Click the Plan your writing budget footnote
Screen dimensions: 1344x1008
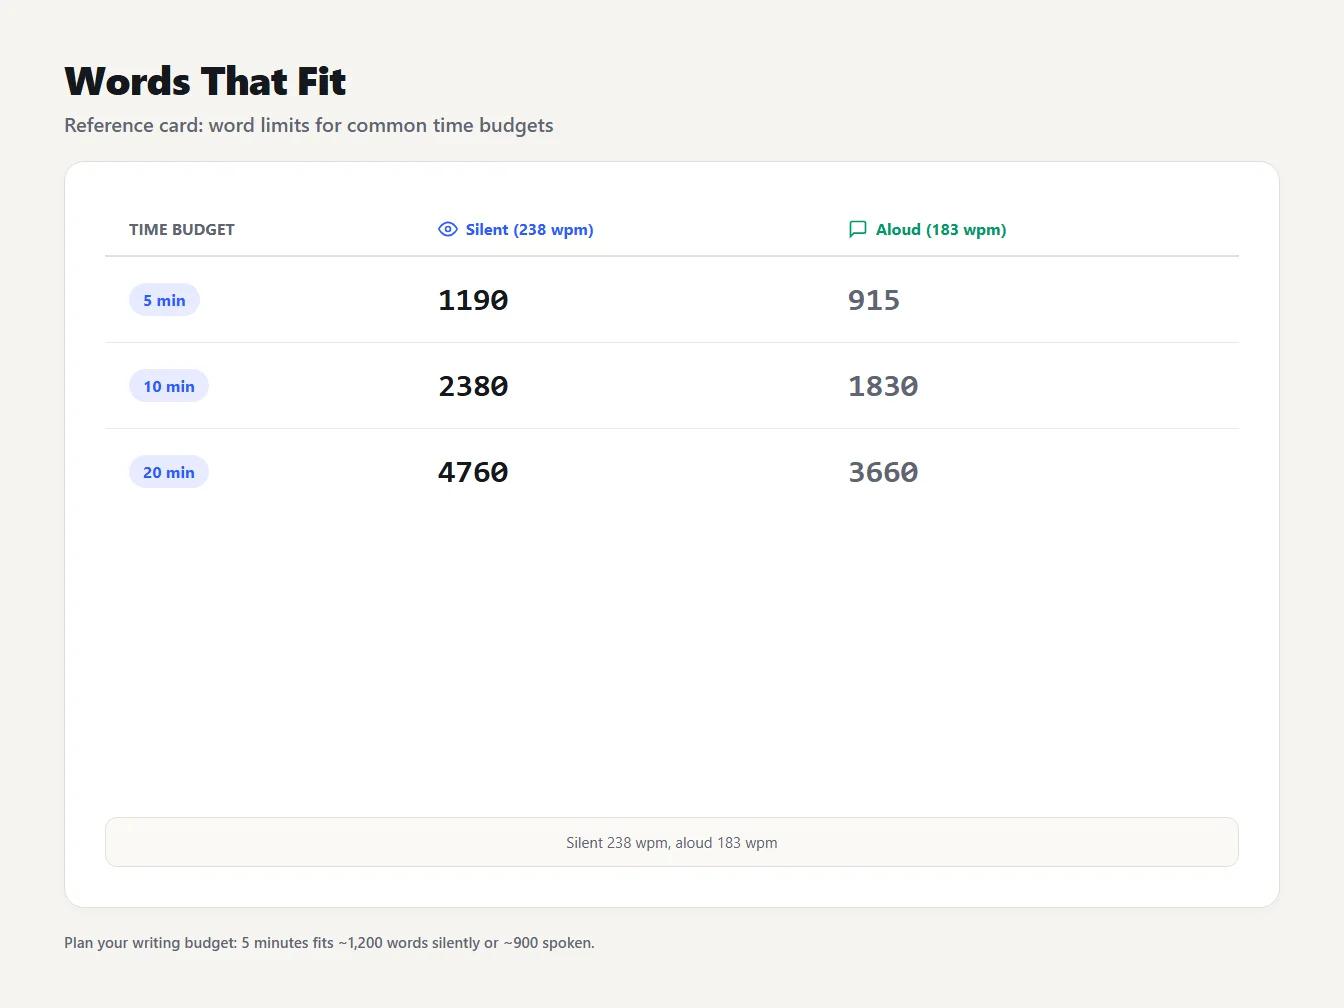329,942
